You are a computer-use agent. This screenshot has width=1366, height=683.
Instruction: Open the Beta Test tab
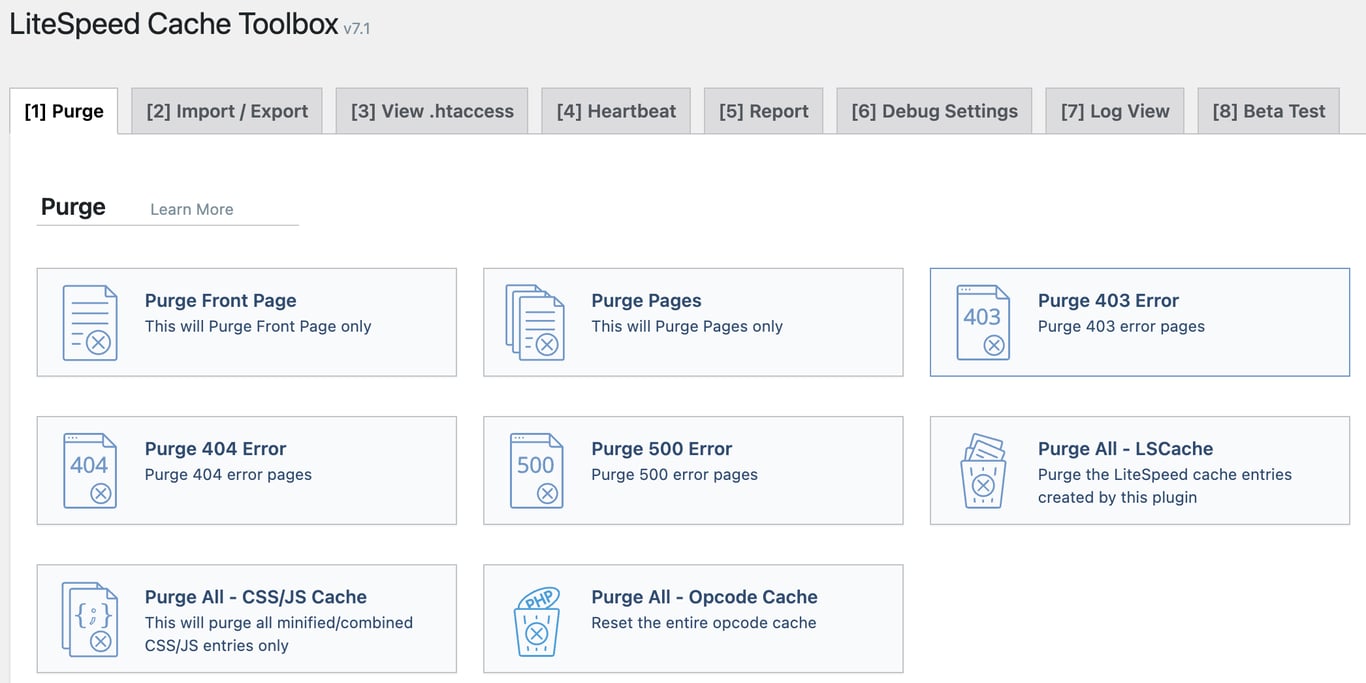1268,110
